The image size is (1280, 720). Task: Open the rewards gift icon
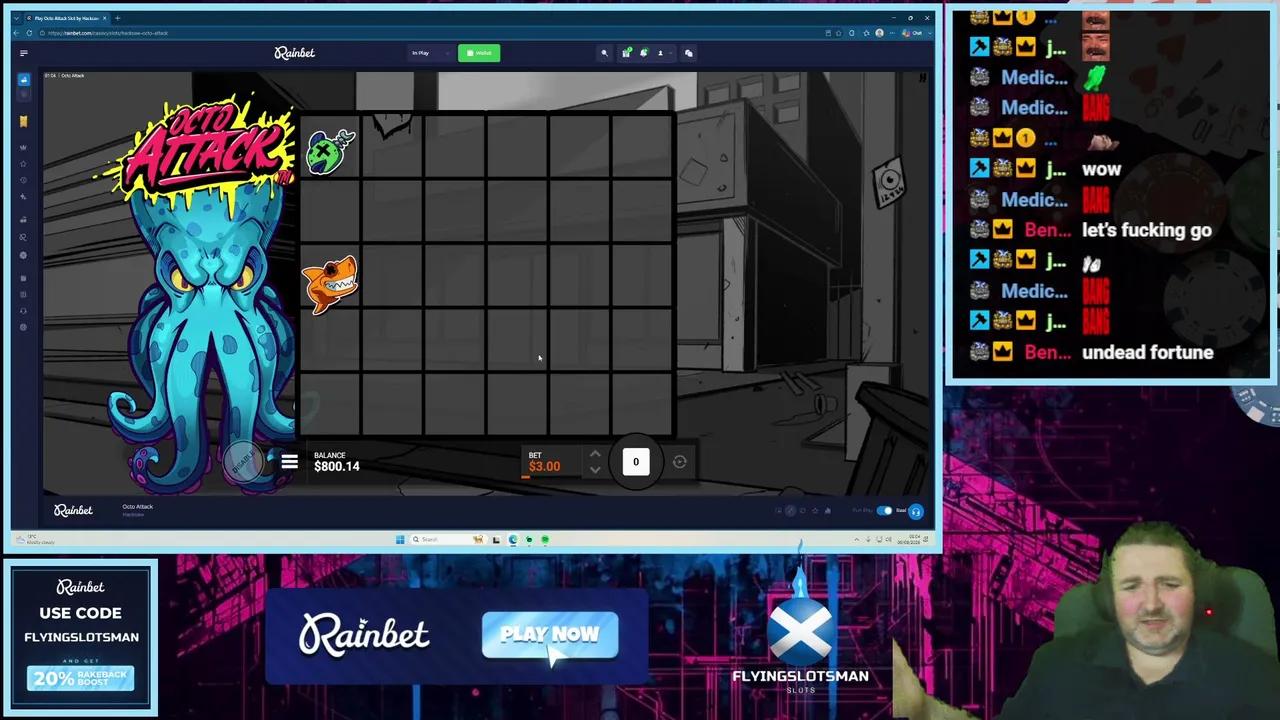626,53
